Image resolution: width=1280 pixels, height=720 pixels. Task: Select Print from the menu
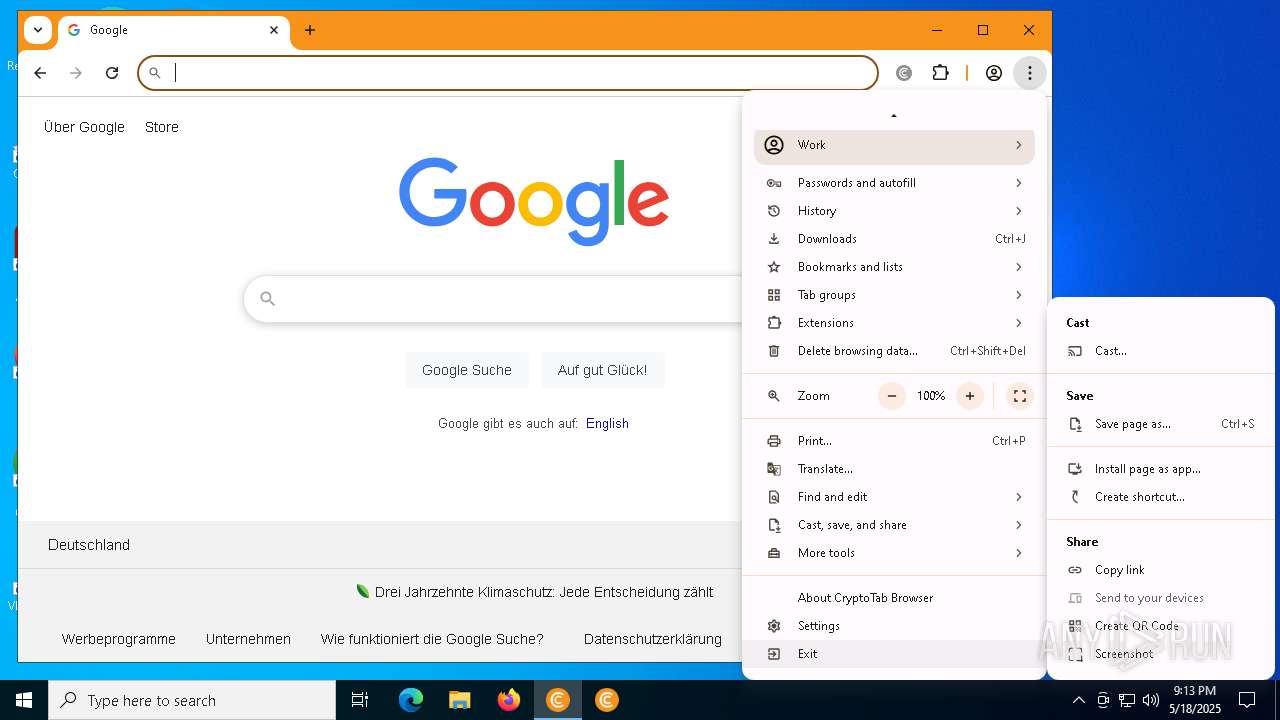pyautogui.click(x=894, y=441)
